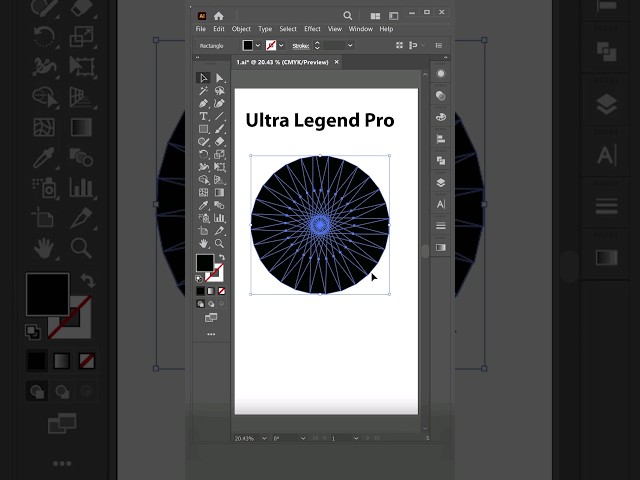Viewport: 640px width, 480px height.
Task: Enable Draw Behind mode
Action: (x=211, y=304)
